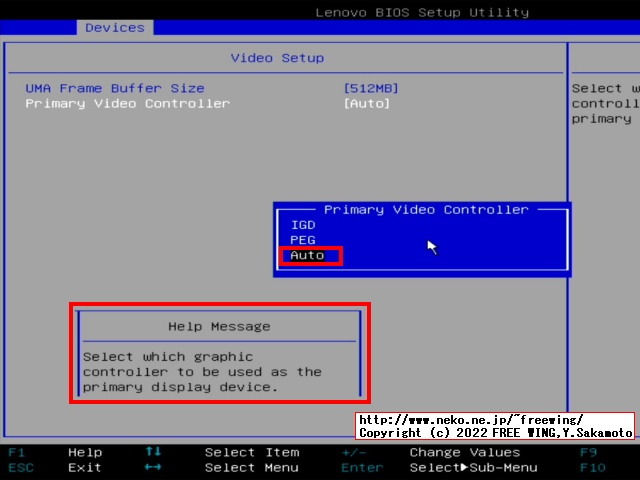Open the [512MB] frame buffer value
Viewport: 640px width, 480px height.
[x=370, y=88]
